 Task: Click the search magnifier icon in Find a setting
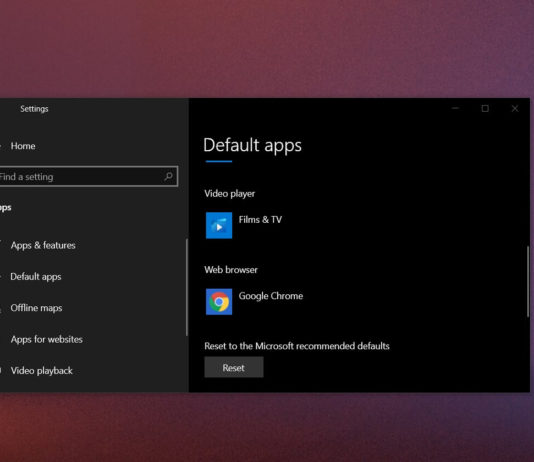pos(169,176)
